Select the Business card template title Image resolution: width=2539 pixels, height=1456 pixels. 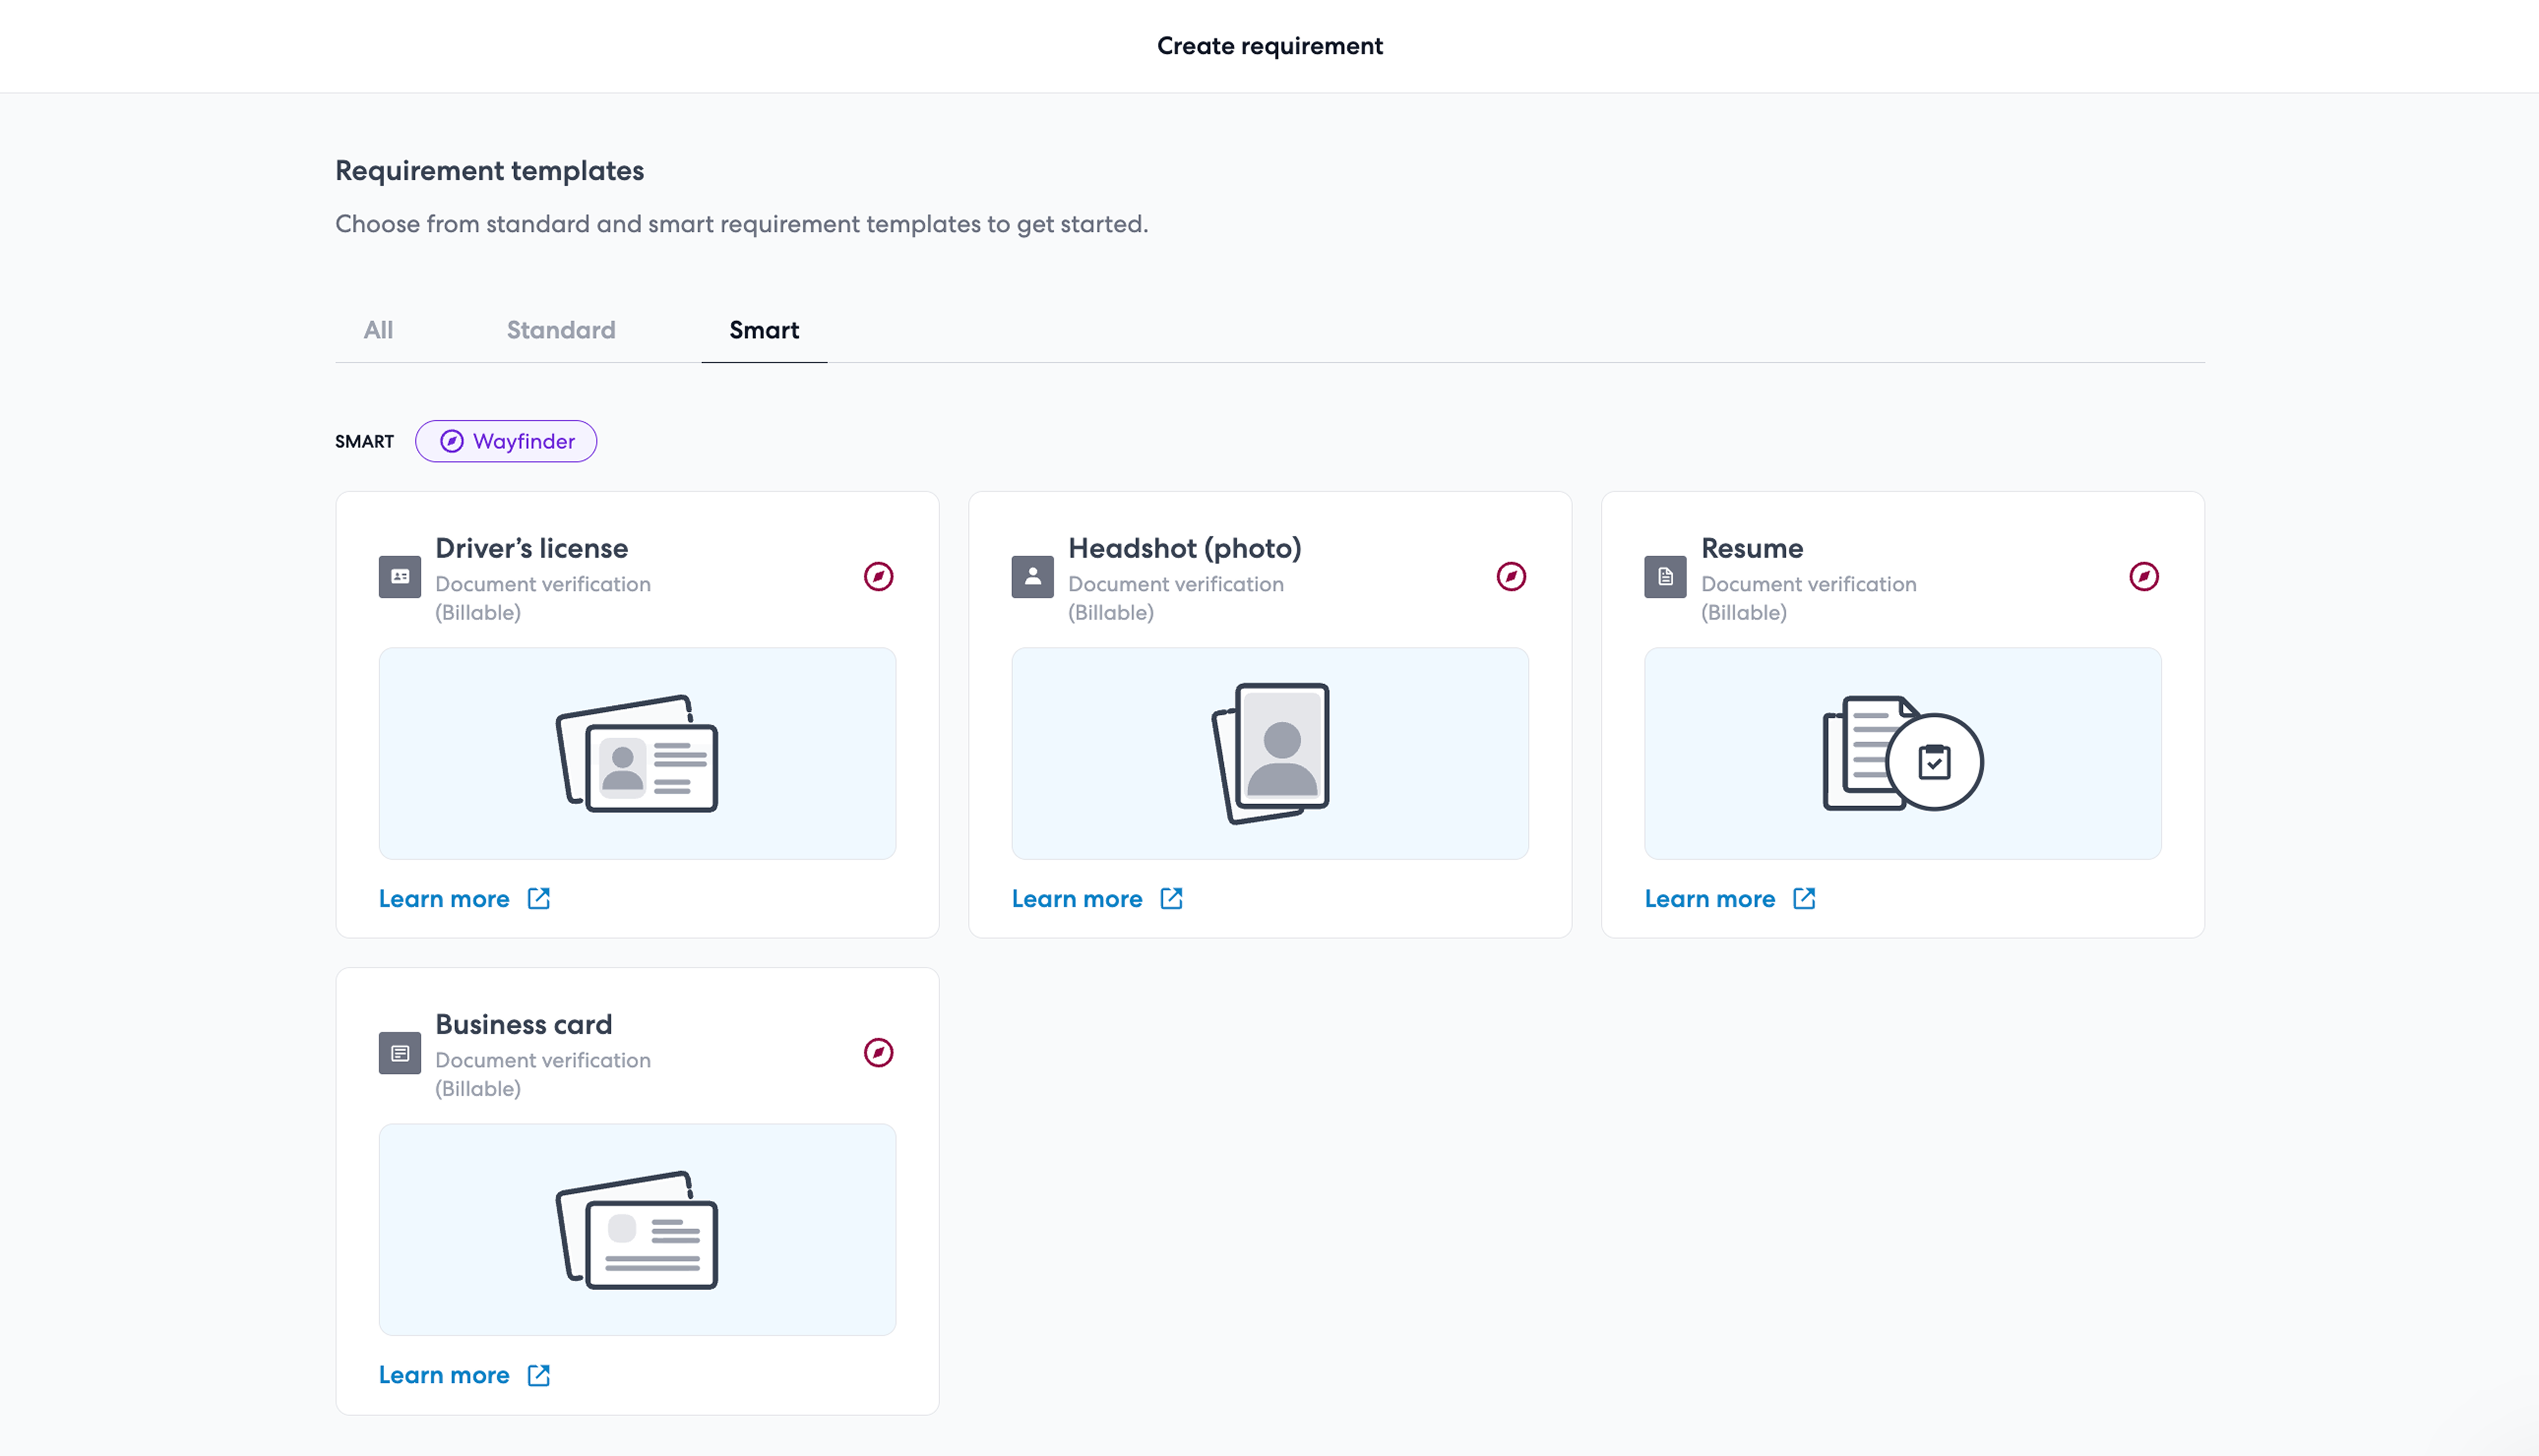coord(523,1024)
